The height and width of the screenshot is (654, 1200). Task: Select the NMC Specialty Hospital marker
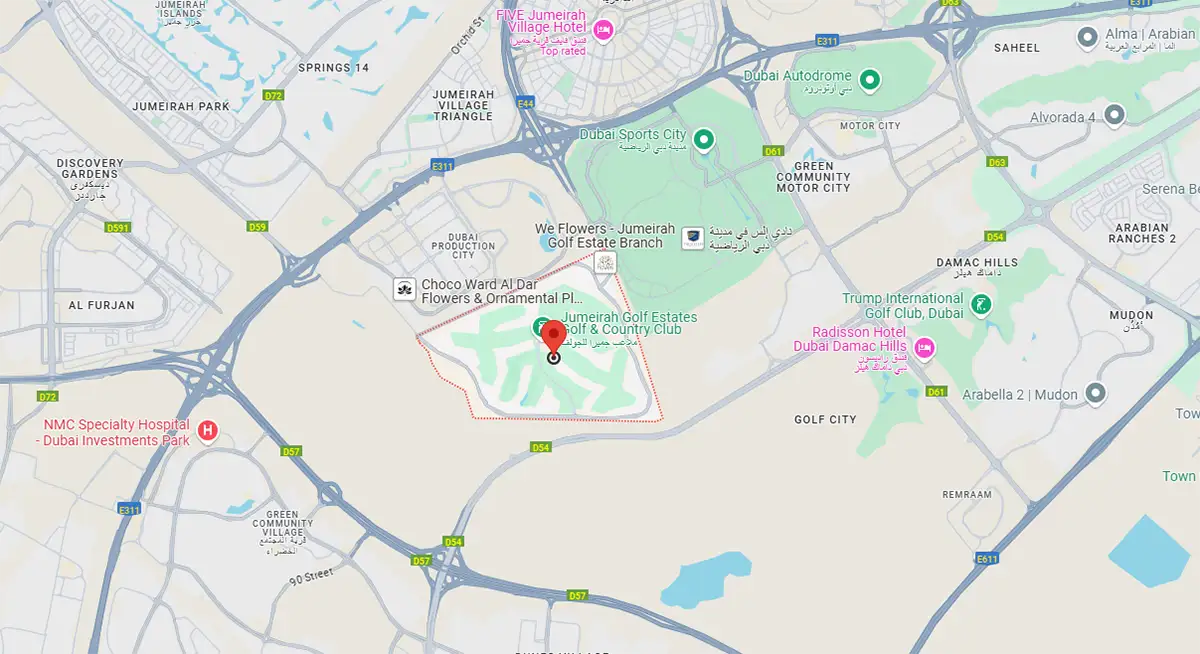tap(208, 431)
